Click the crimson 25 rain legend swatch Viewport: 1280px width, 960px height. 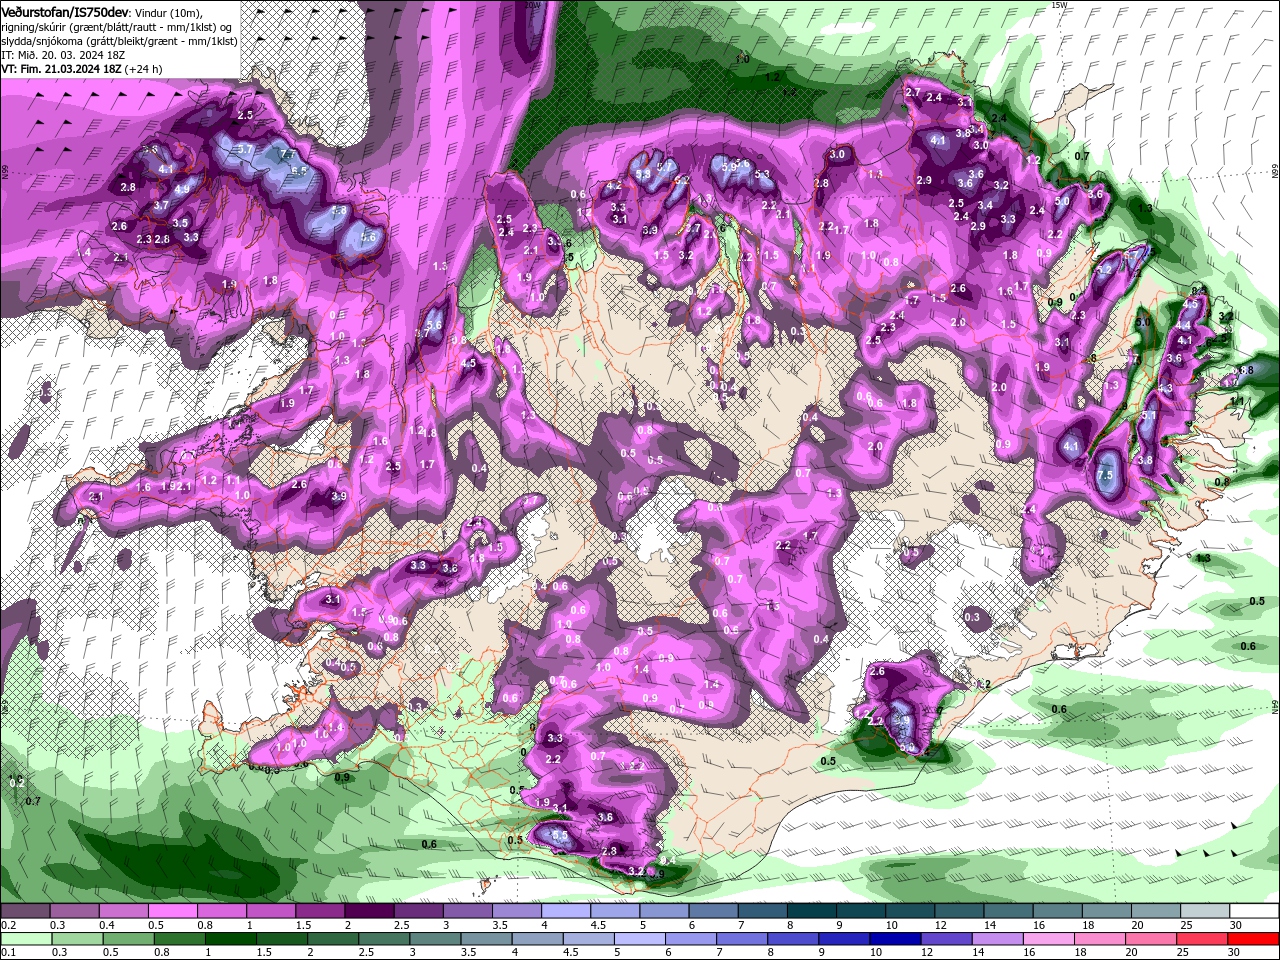tap(1204, 939)
